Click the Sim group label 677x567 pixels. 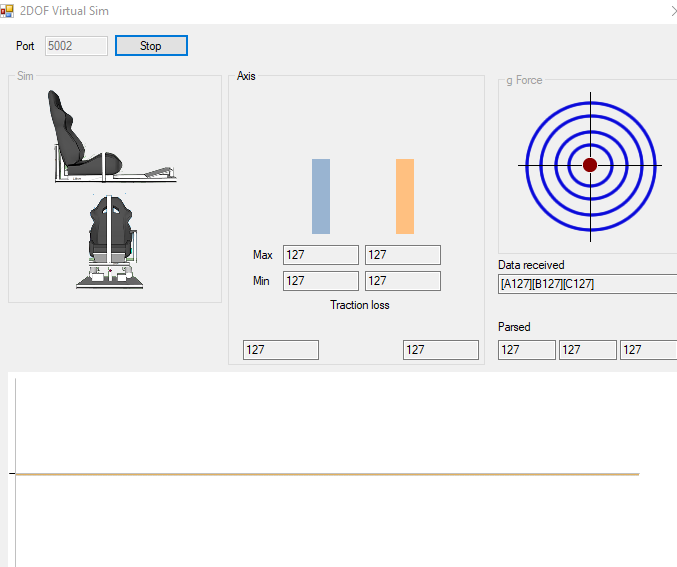click(25, 76)
